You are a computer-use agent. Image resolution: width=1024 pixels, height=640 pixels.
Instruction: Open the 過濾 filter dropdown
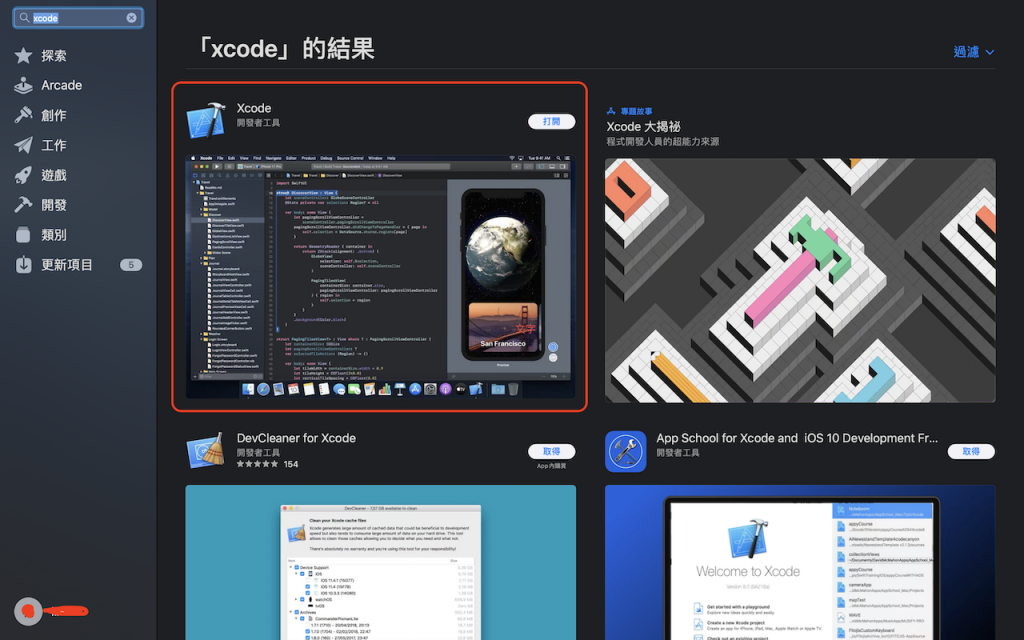coord(974,52)
